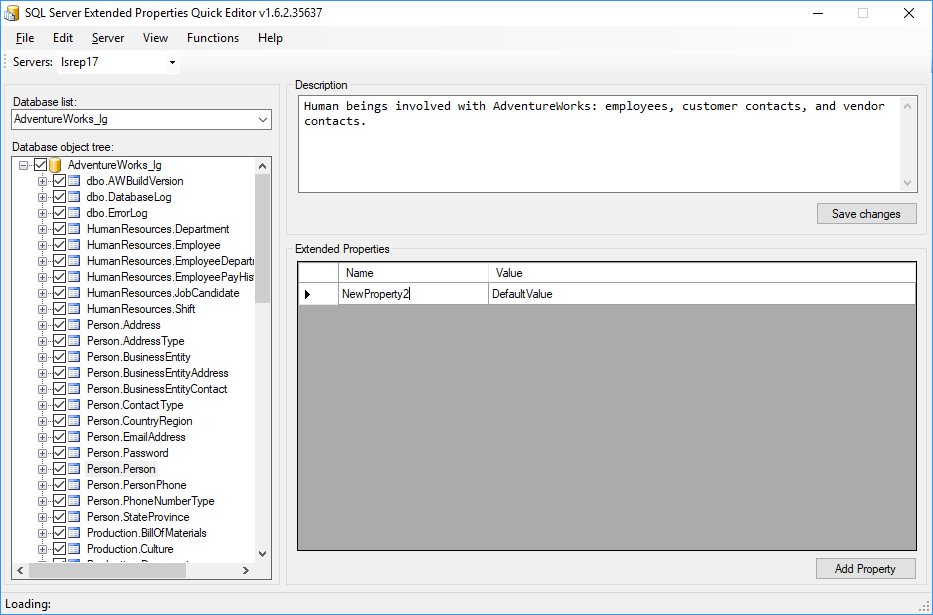Open the Database list combo box
Viewport: 933px width, 615px height.
click(263, 120)
